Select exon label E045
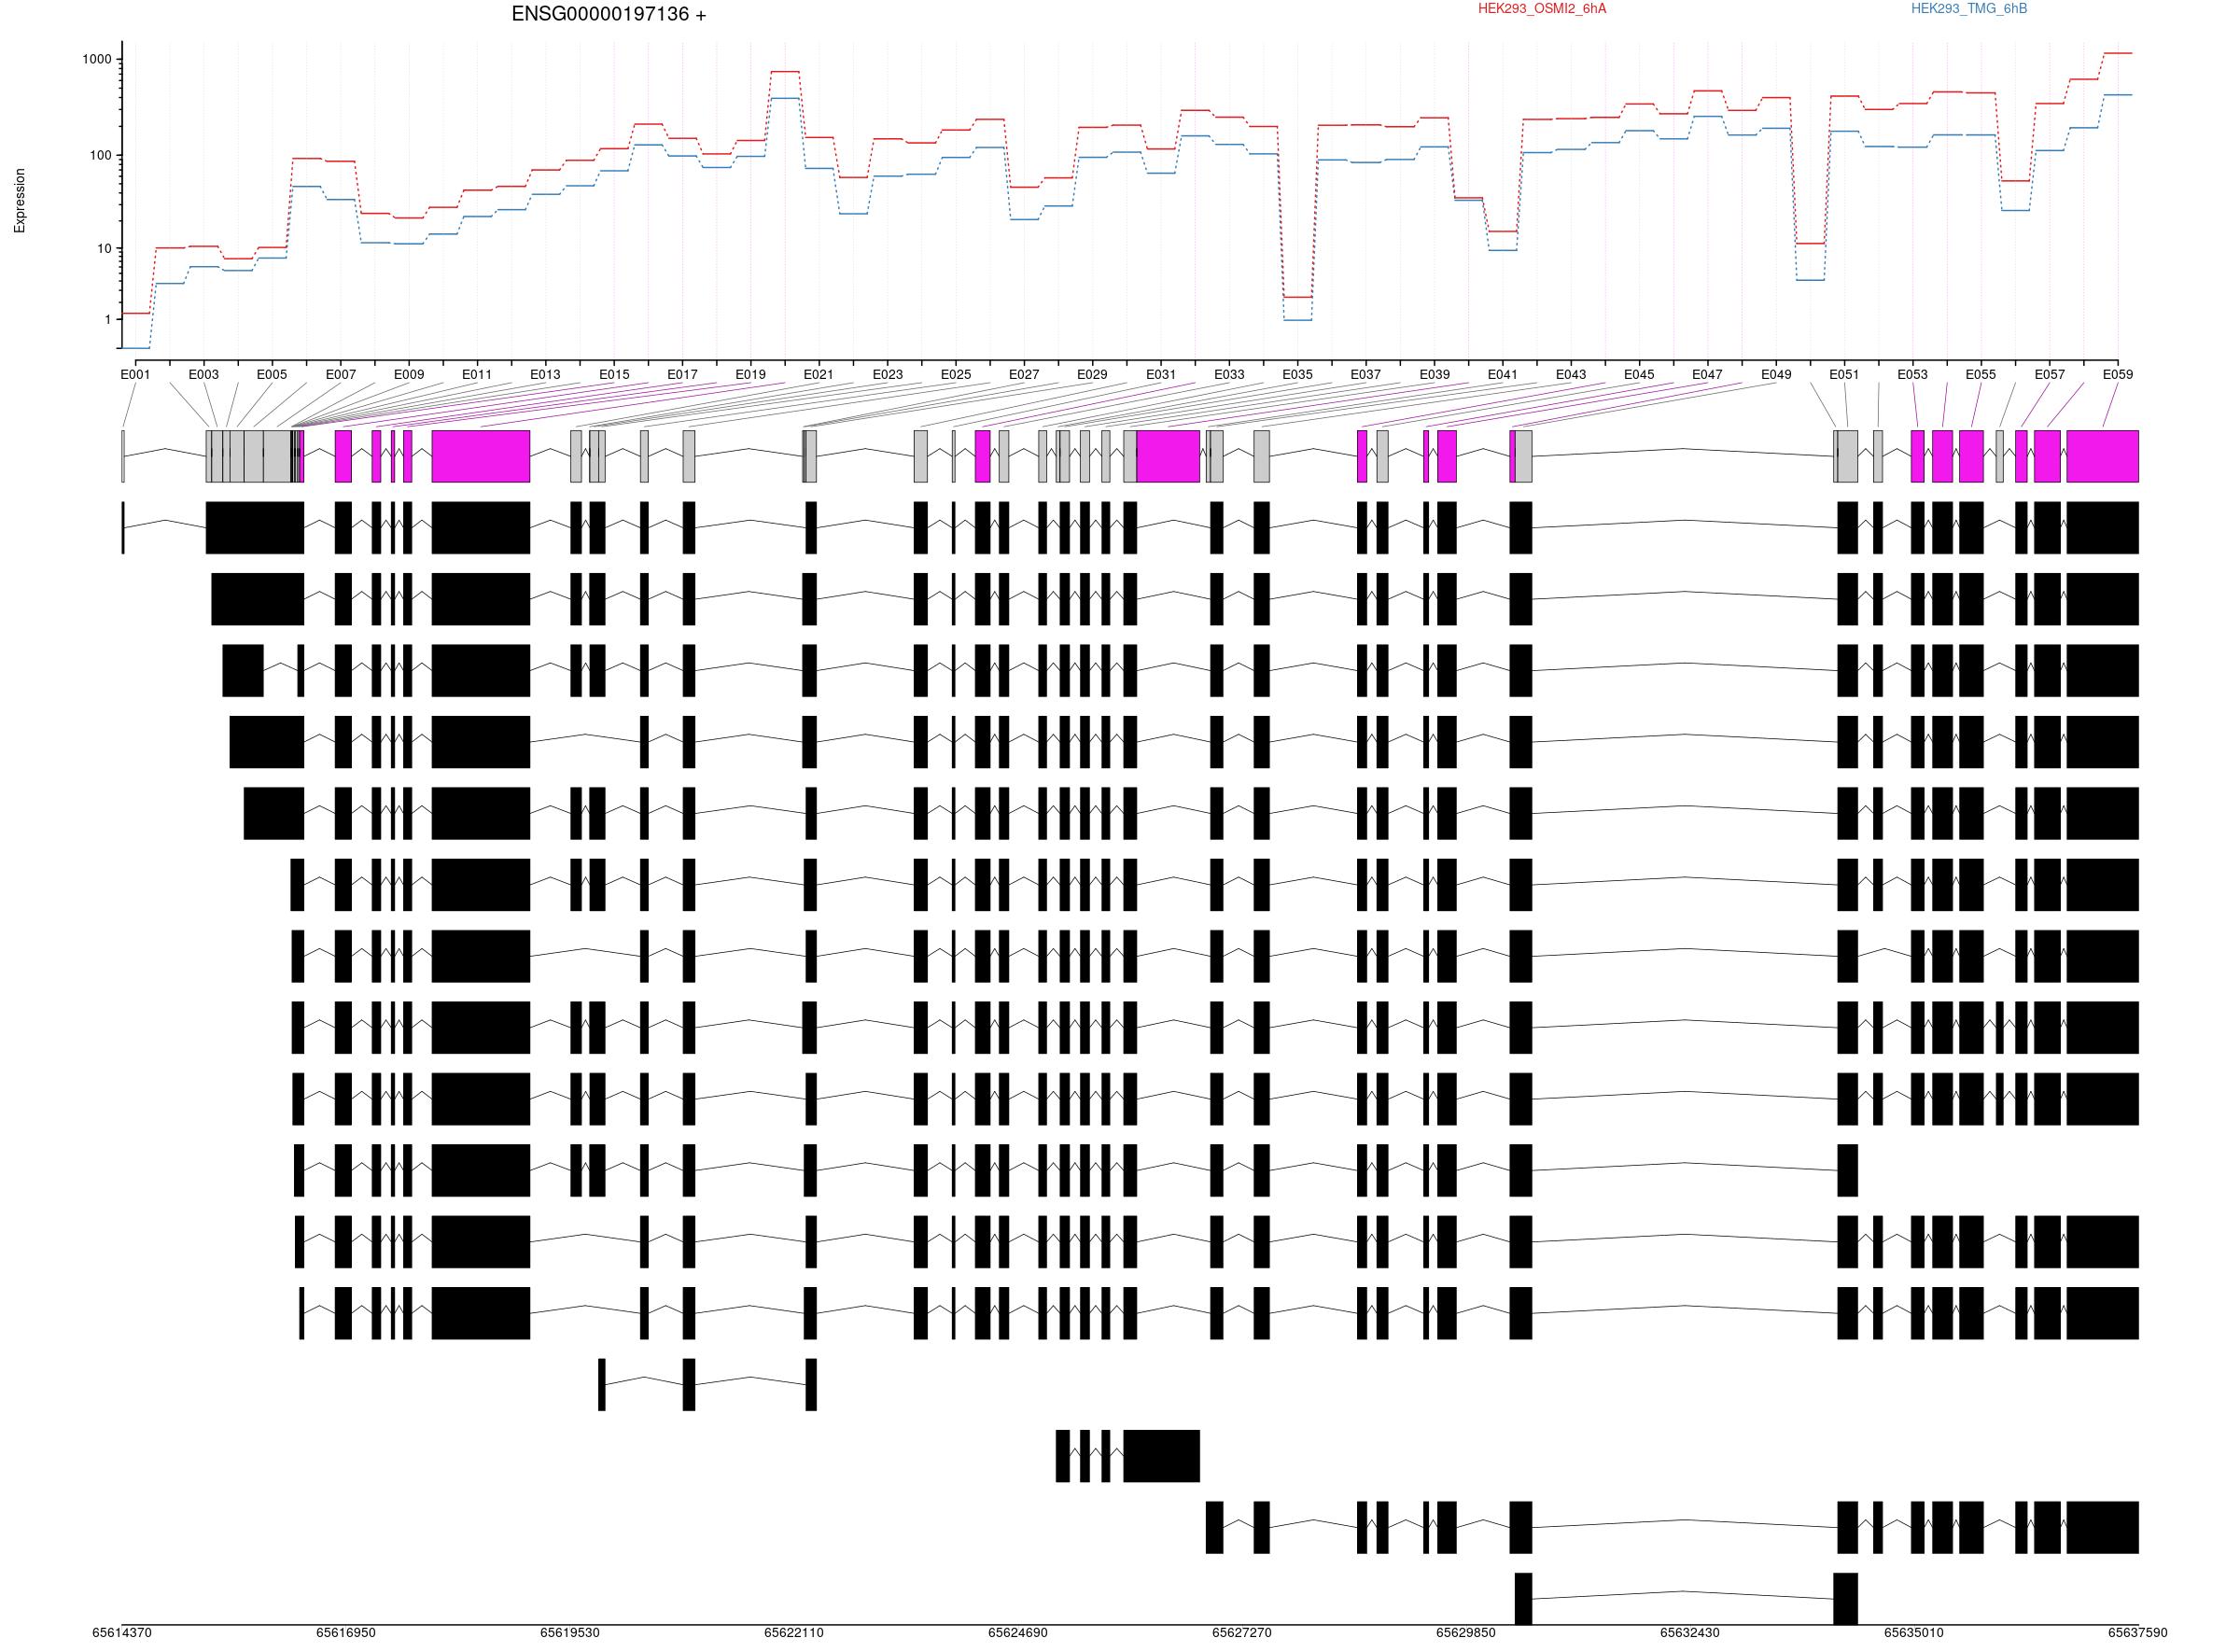 1639,375
